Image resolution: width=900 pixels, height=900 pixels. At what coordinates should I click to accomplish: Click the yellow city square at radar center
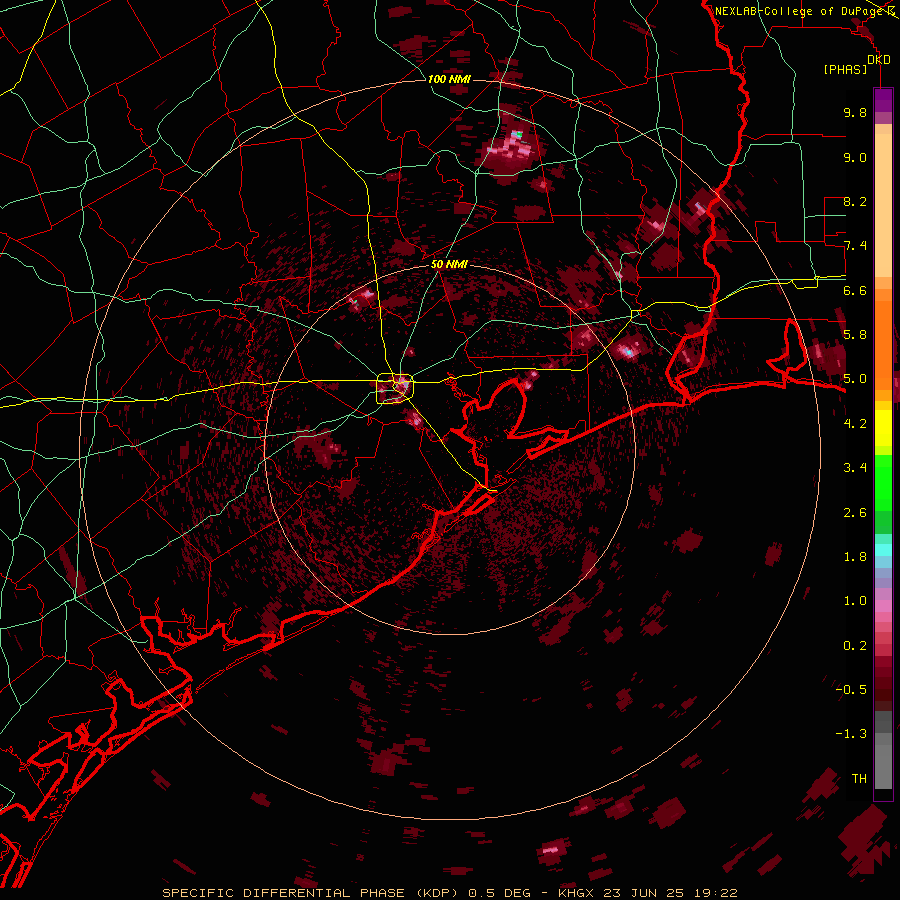[395, 388]
